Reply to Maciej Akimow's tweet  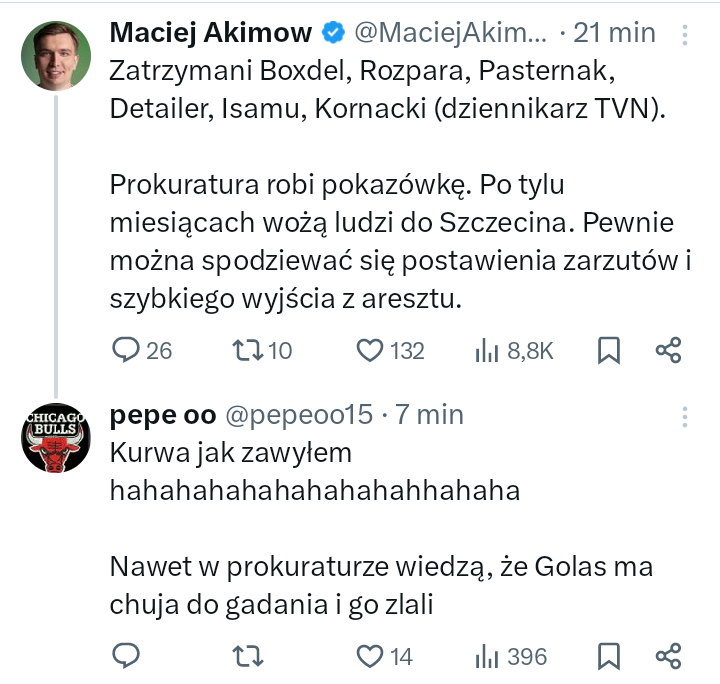point(126,350)
